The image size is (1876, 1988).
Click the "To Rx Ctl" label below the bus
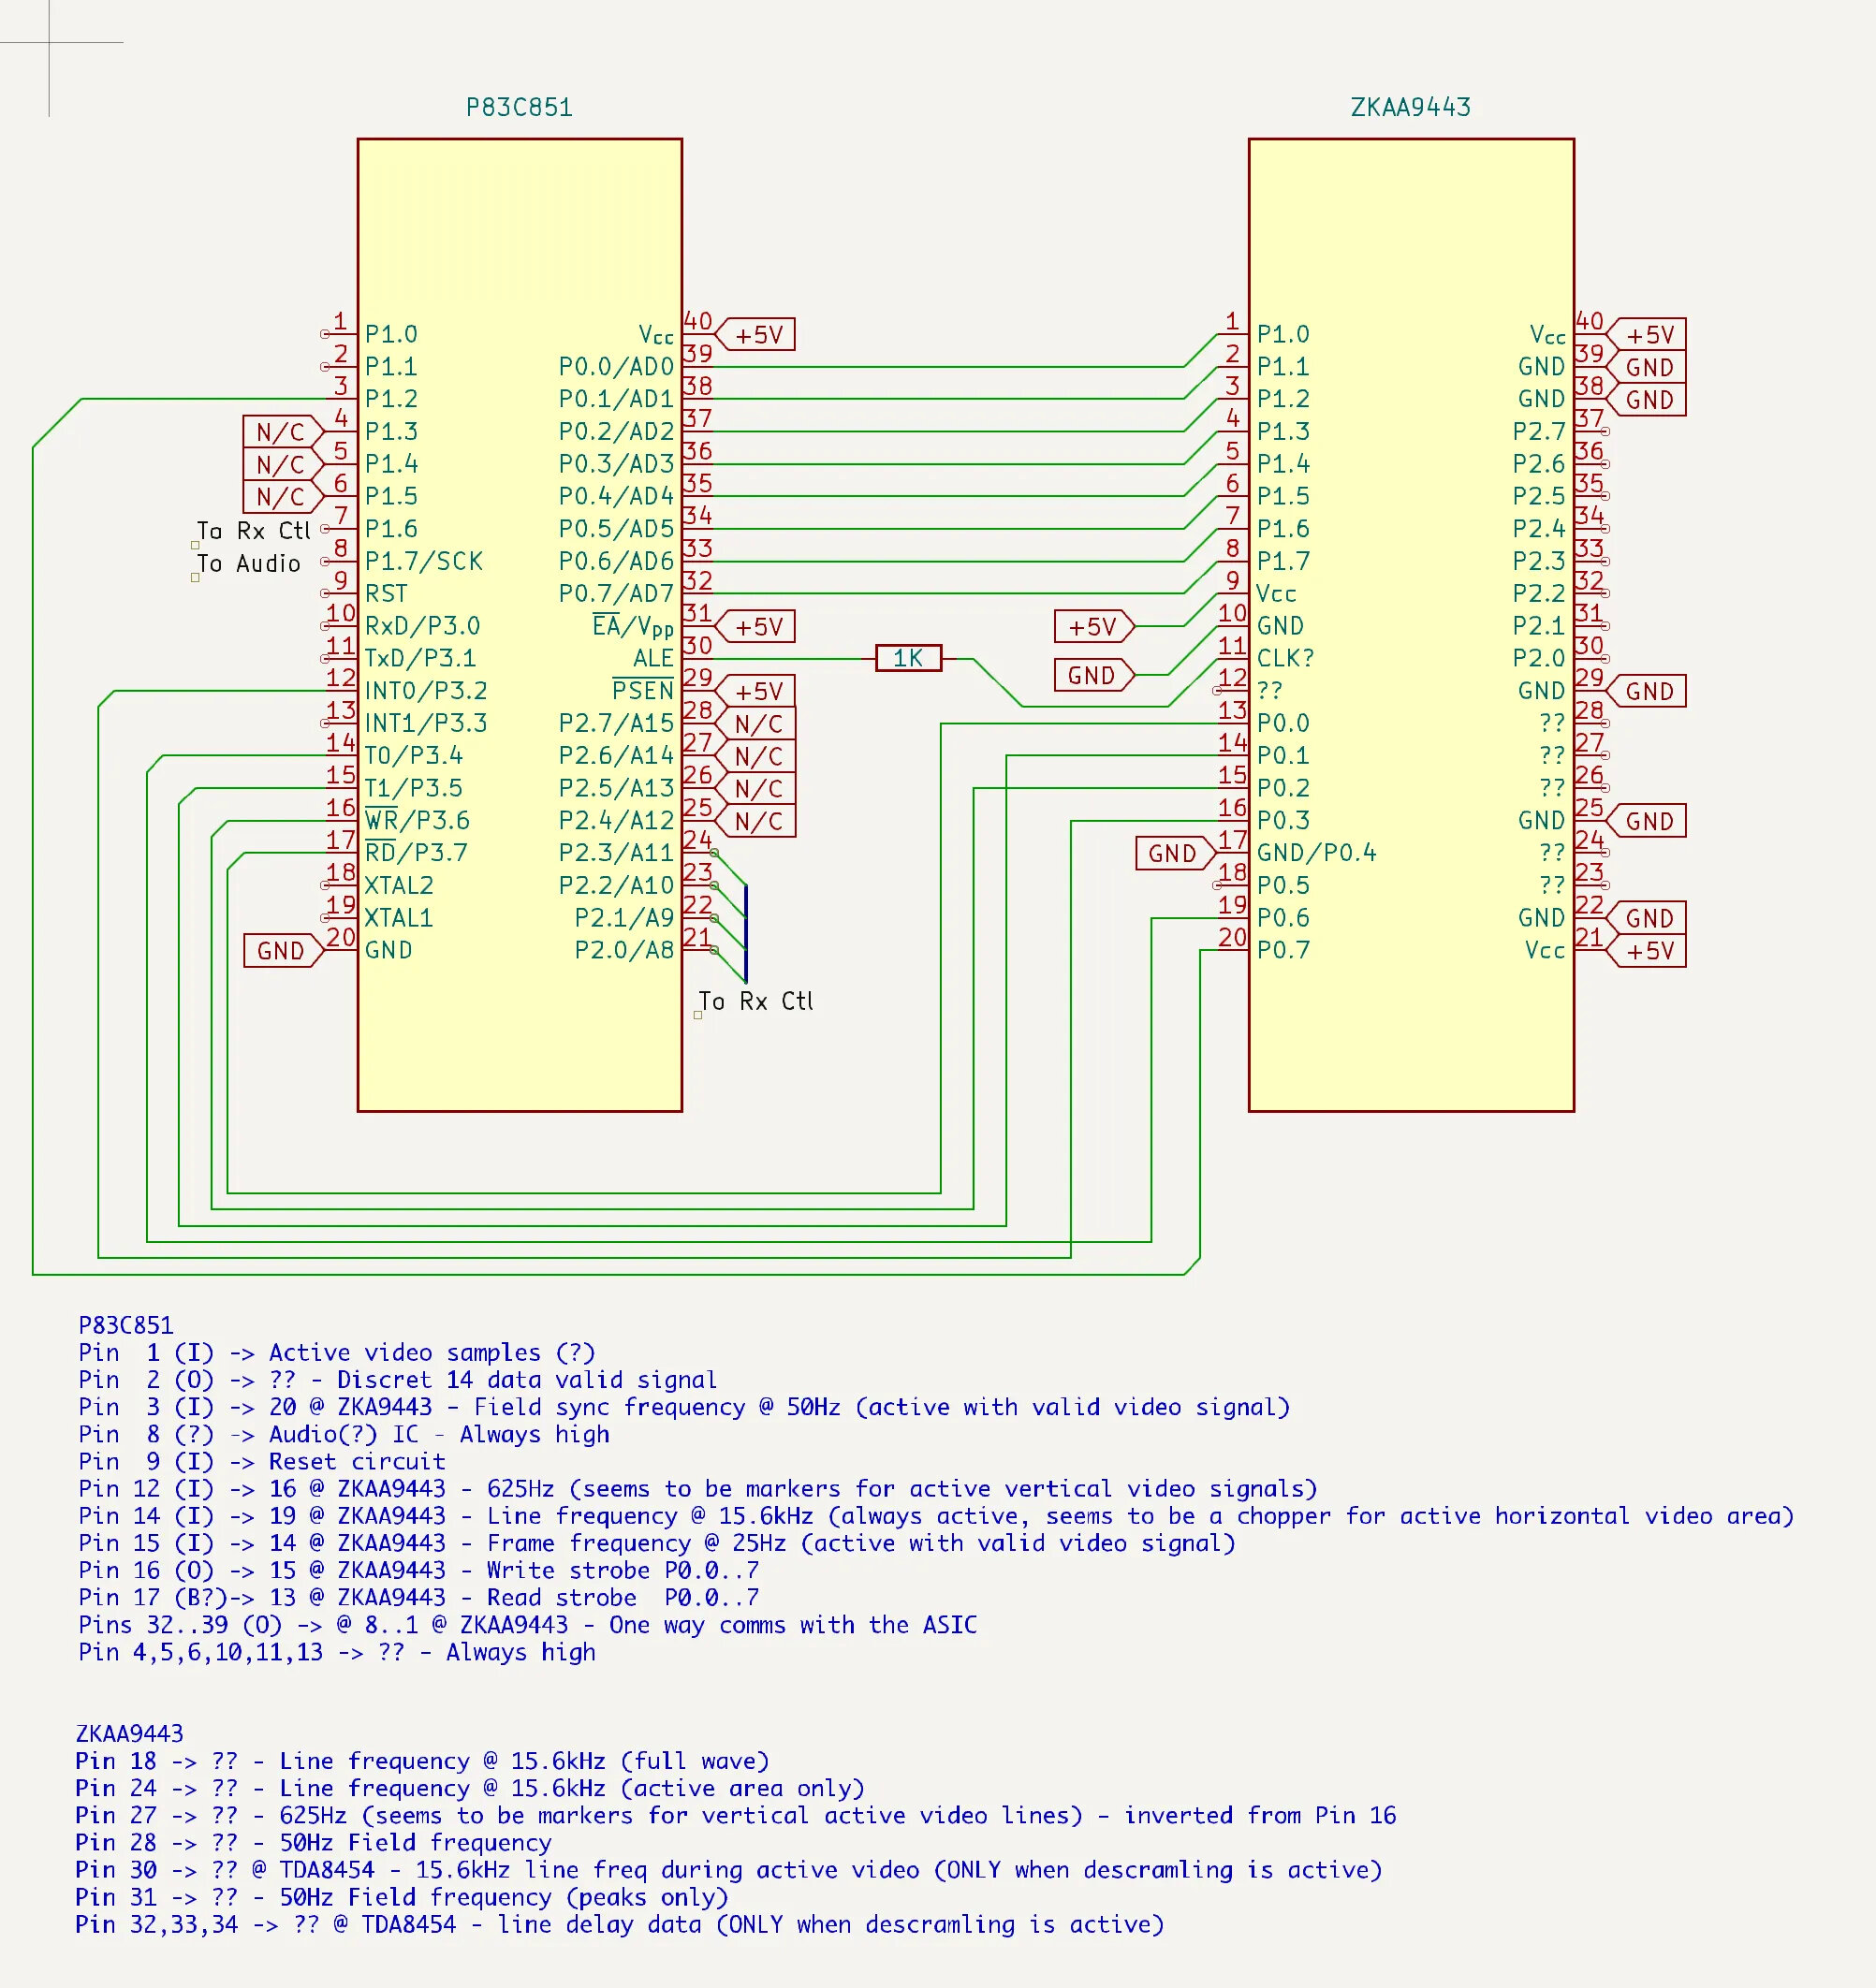[x=756, y=1001]
